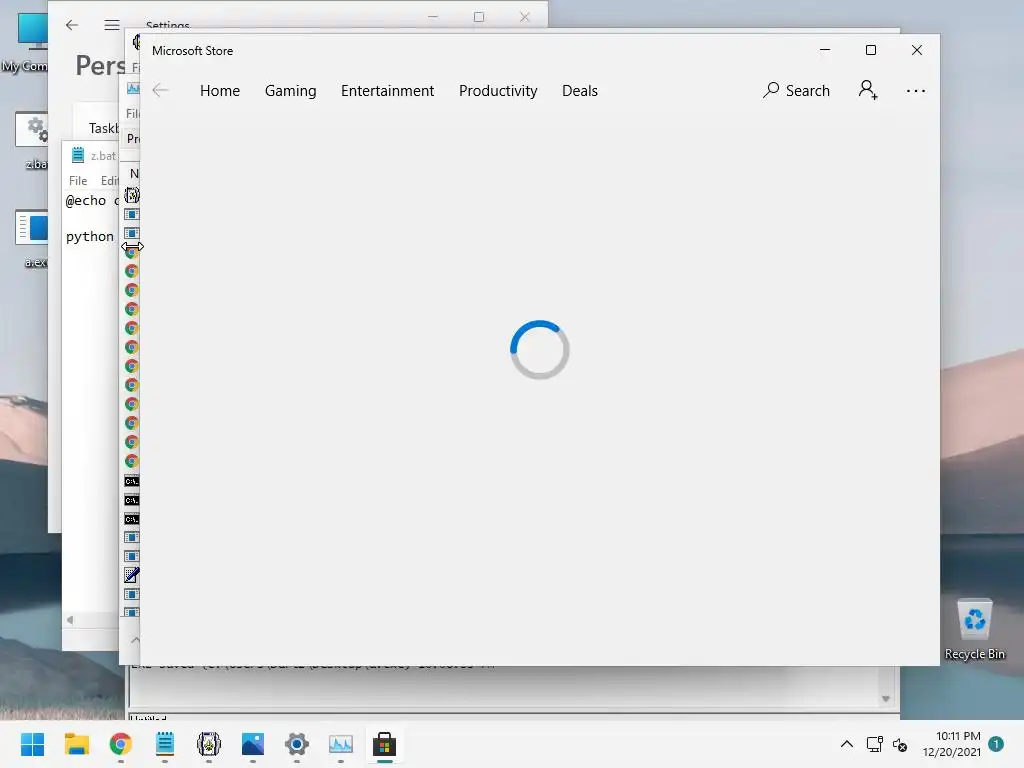Image resolution: width=1024 pixels, height=768 pixels.
Task: Switch to the Gaming tab
Action: click(x=290, y=91)
